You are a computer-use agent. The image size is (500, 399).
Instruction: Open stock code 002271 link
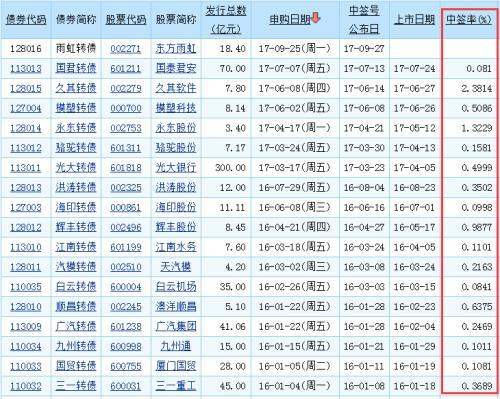pyautogui.click(x=126, y=49)
